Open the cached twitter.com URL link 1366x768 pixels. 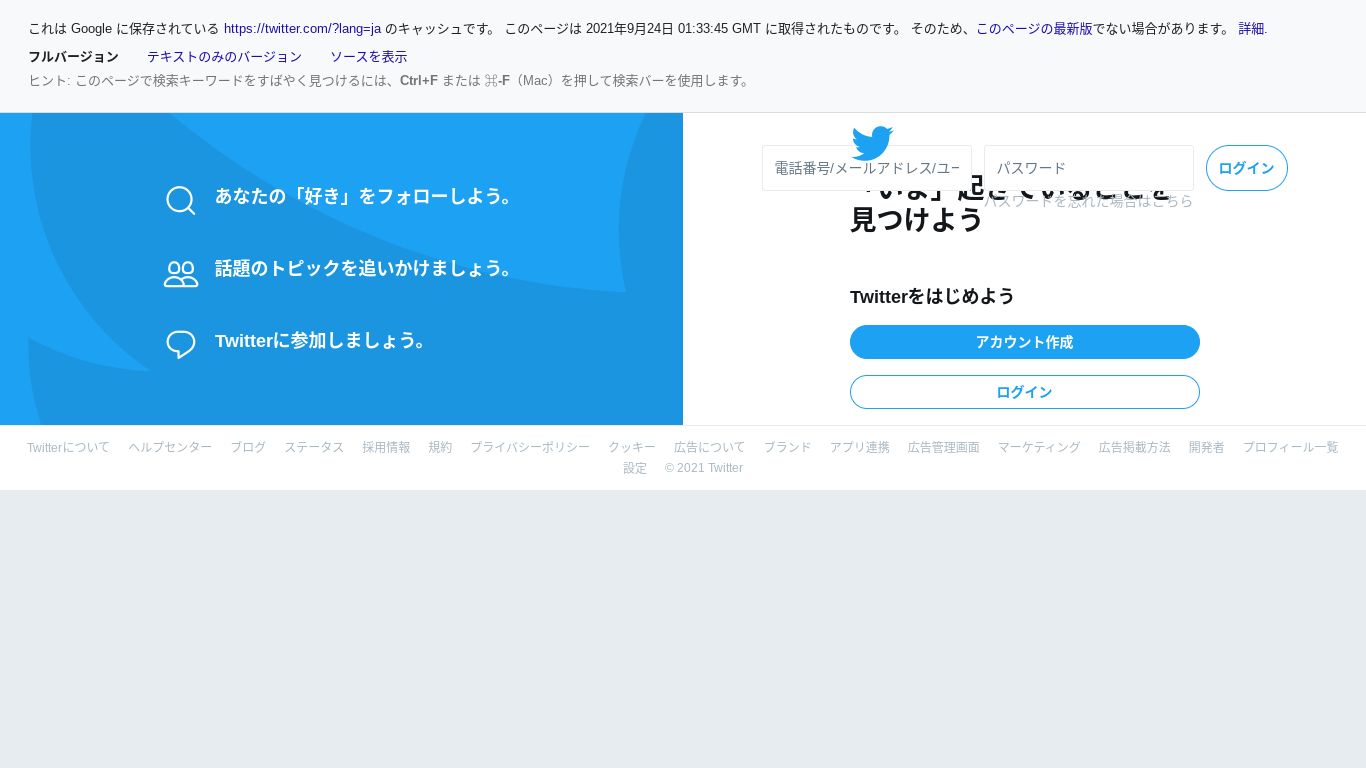pyautogui.click(x=302, y=29)
